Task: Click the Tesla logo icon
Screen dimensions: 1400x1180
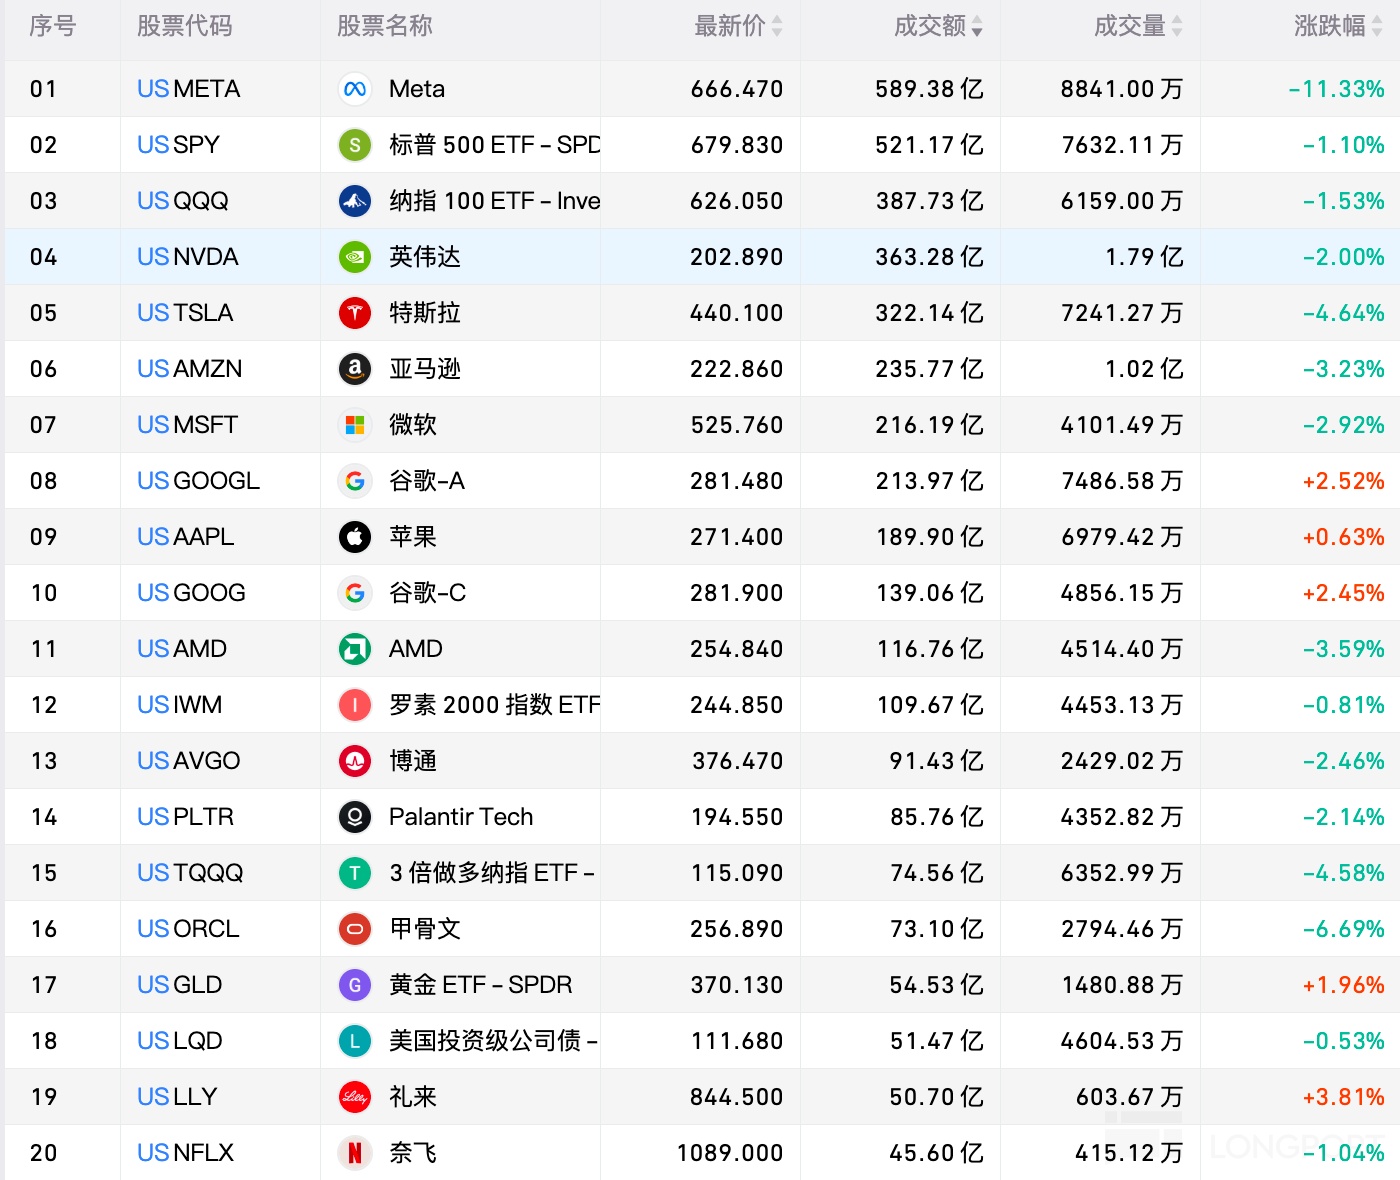Action: click(x=354, y=313)
